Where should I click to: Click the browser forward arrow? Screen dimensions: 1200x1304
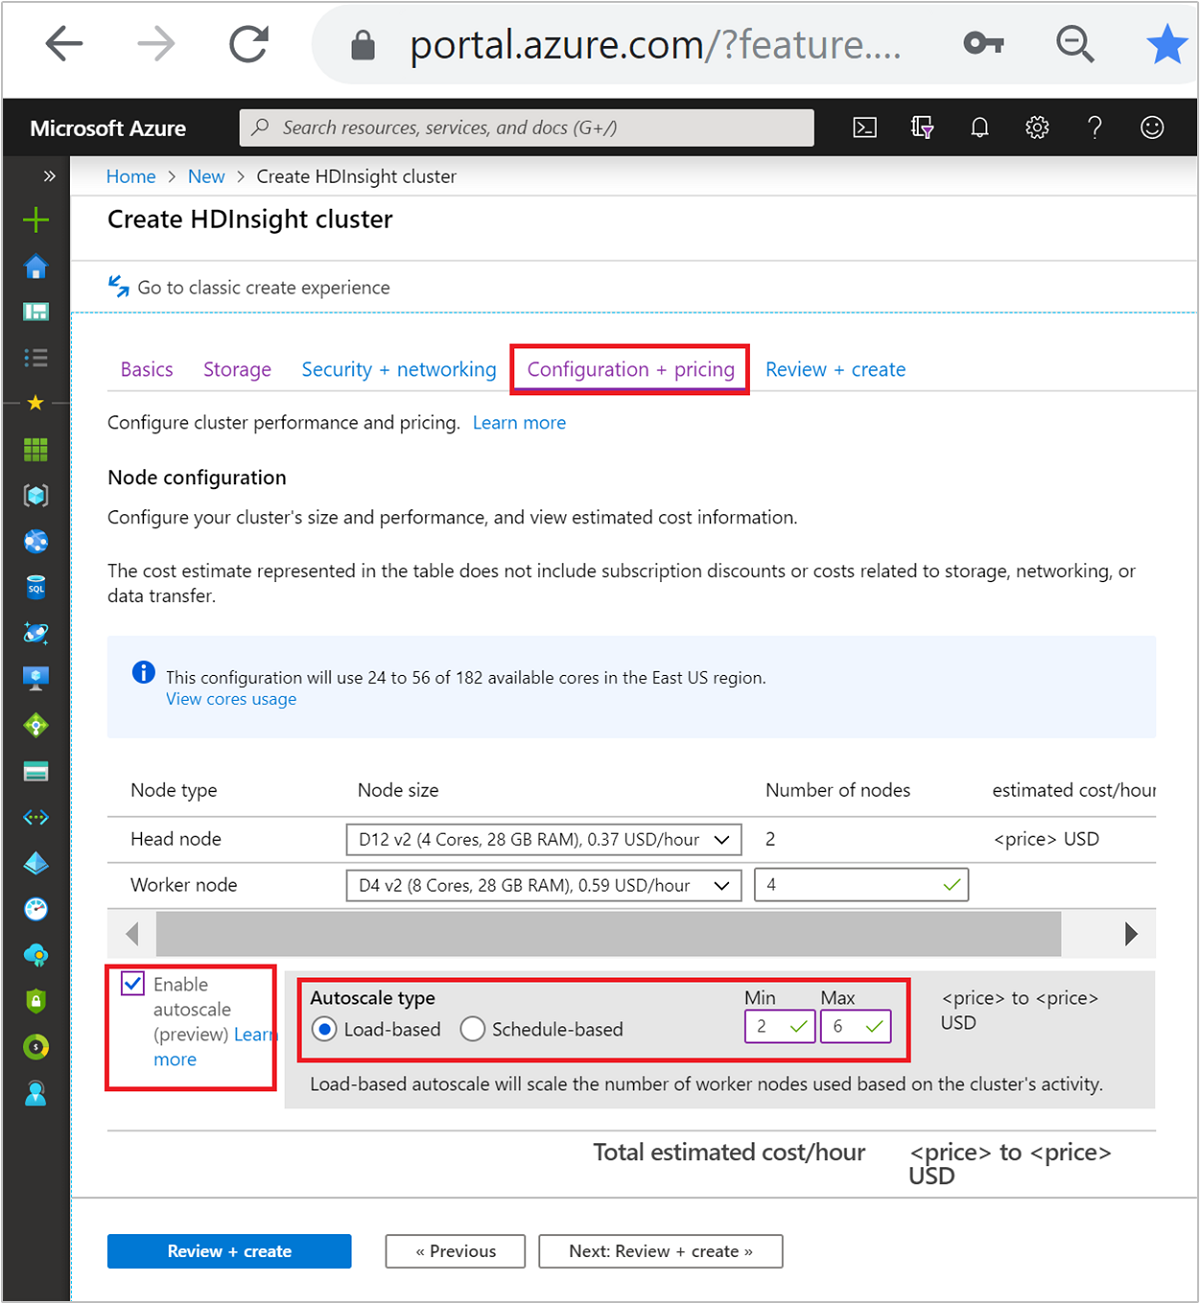click(155, 44)
